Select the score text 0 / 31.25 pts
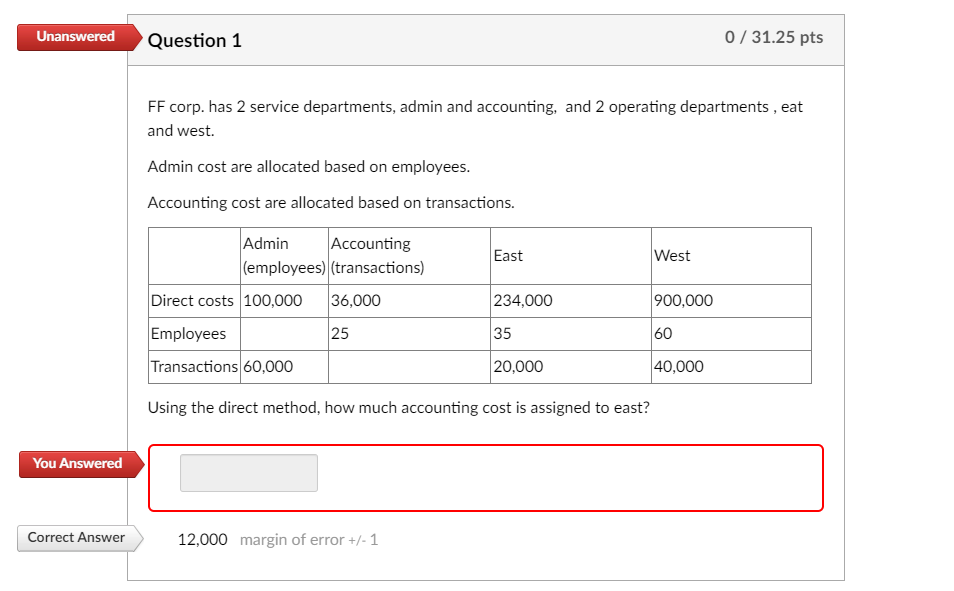The image size is (954, 591). (774, 37)
